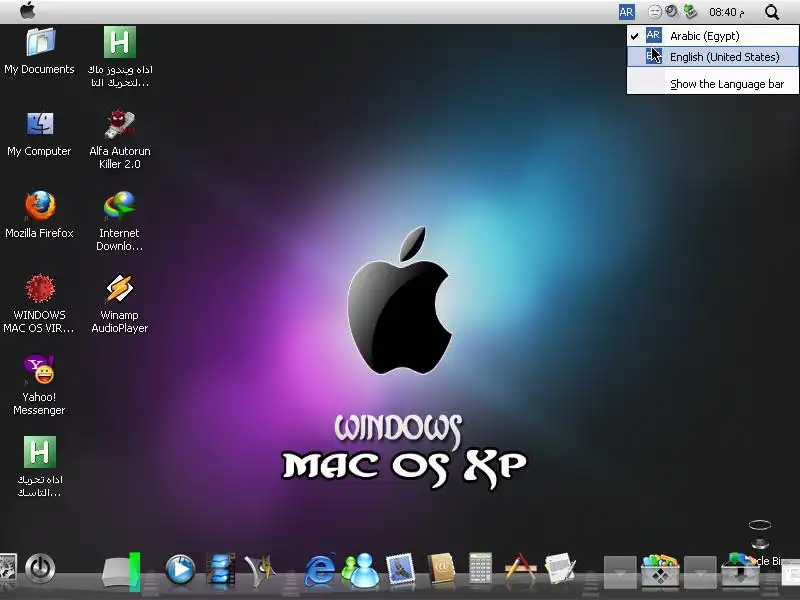This screenshot has width=800, height=600.
Task: Open the Address Book icon in dock
Action: pyautogui.click(x=441, y=568)
